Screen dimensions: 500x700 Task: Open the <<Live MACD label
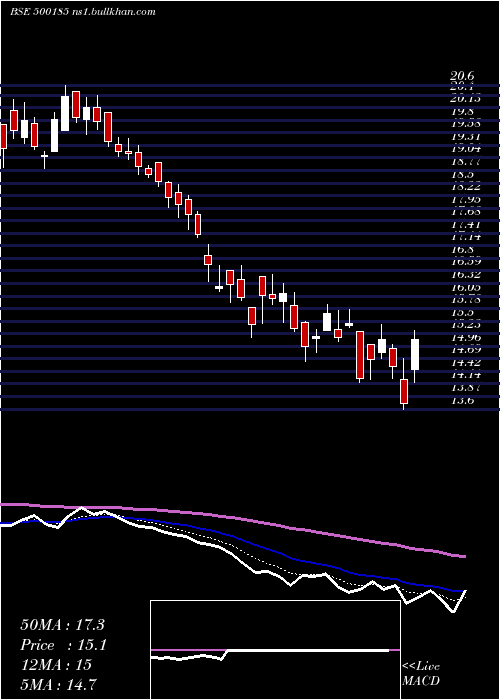(x=421, y=673)
